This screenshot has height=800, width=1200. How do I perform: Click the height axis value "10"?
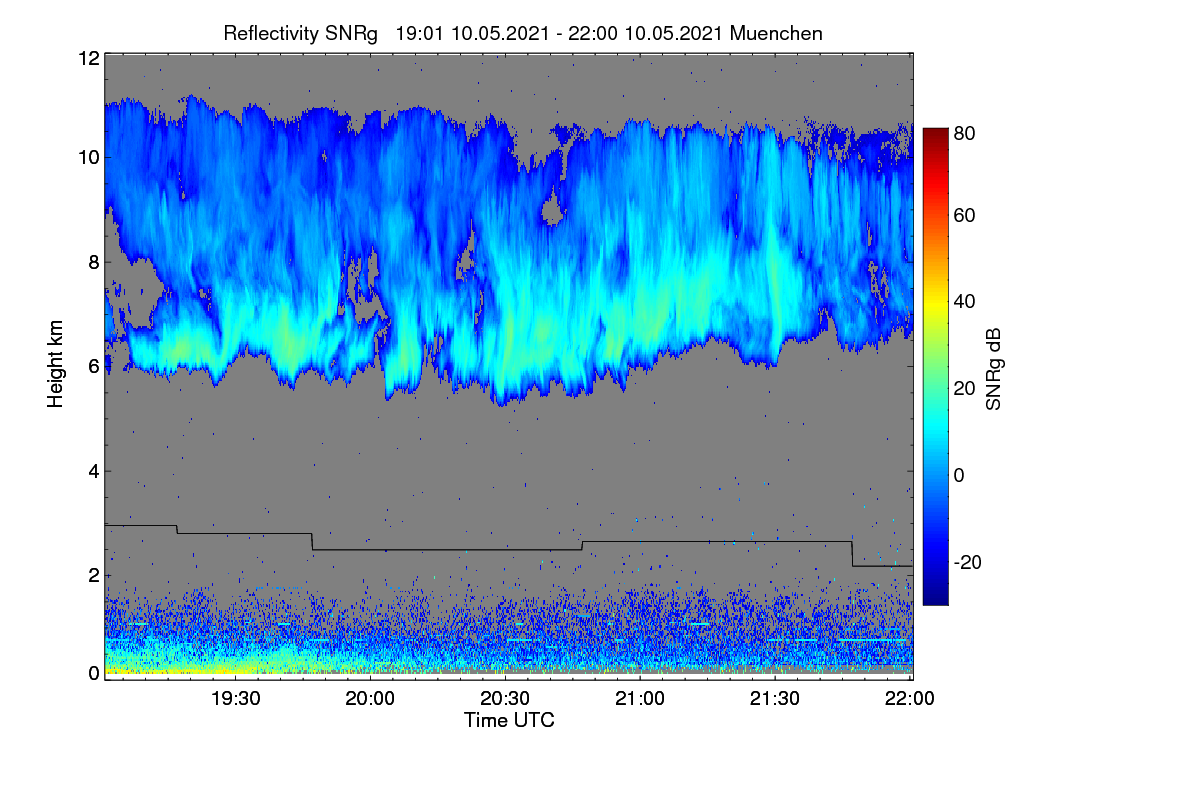[88, 157]
